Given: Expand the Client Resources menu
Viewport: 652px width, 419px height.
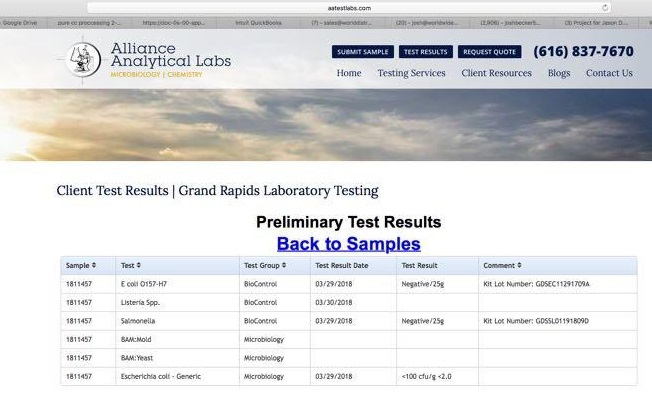Looking at the screenshot, I should (496, 73).
